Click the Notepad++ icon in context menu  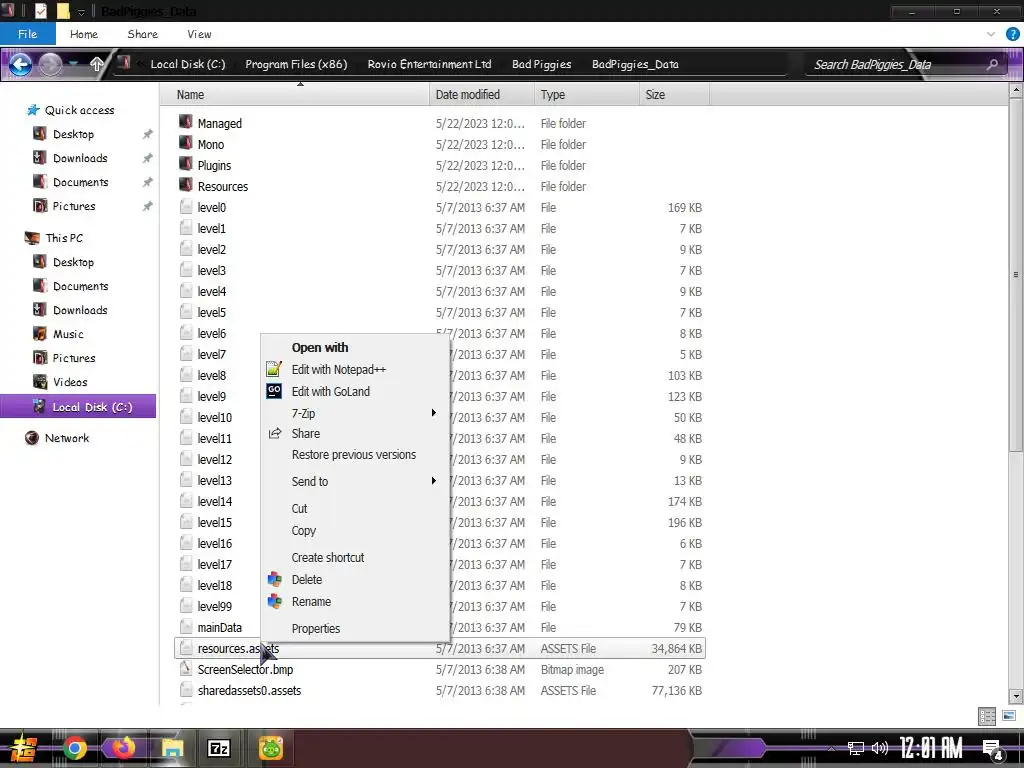(x=274, y=370)
